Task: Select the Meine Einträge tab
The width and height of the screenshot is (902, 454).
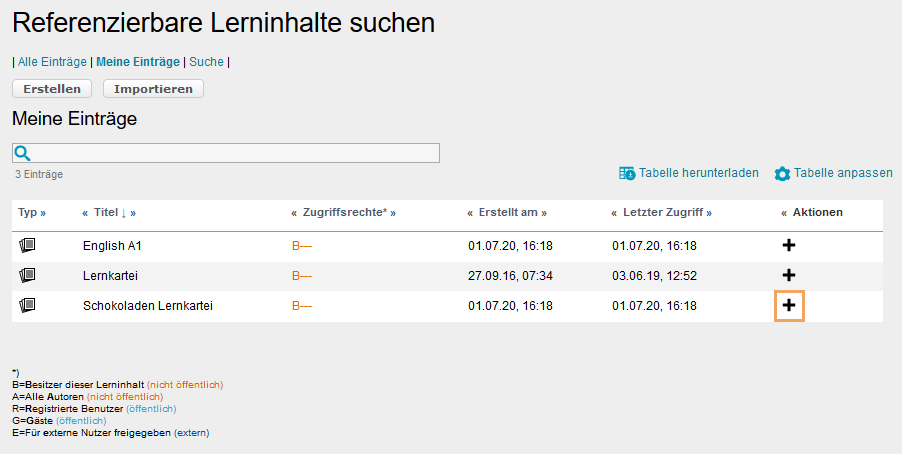Action: [x=138, y=62]
